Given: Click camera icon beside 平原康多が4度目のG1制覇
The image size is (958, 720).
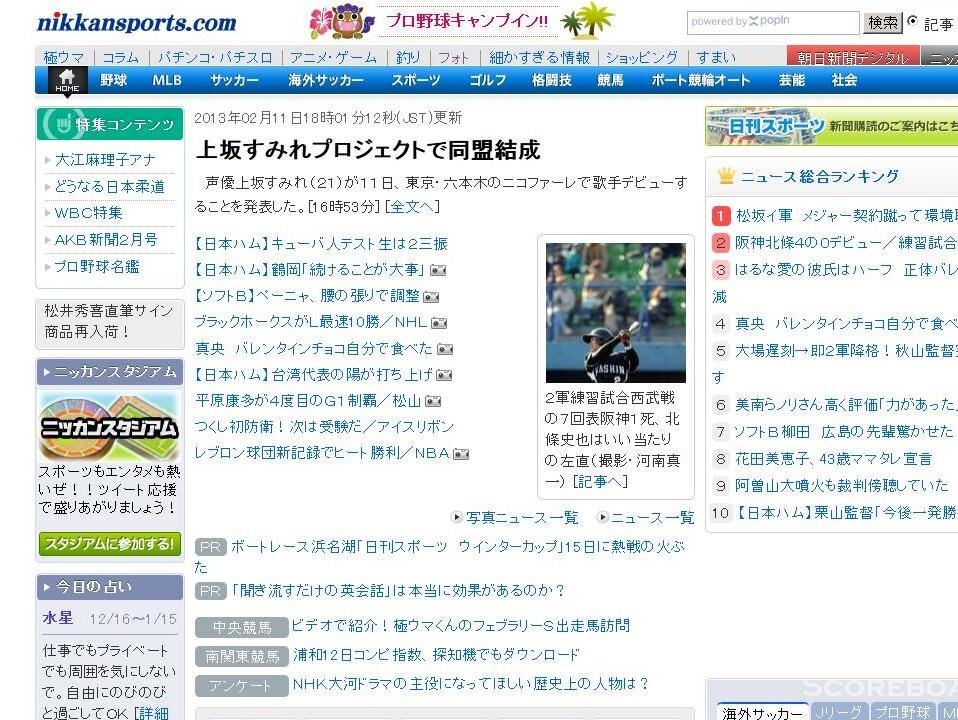Looking at the screenshot, I should pos(433,402).
